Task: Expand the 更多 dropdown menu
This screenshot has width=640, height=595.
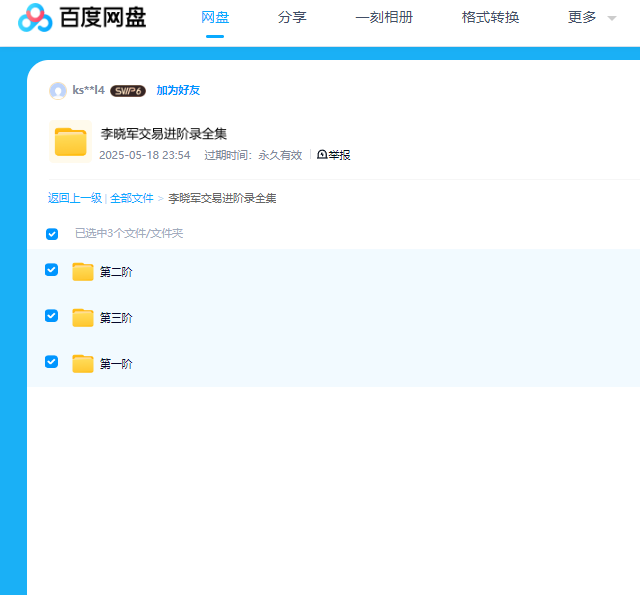Action: tap(591, 17)
